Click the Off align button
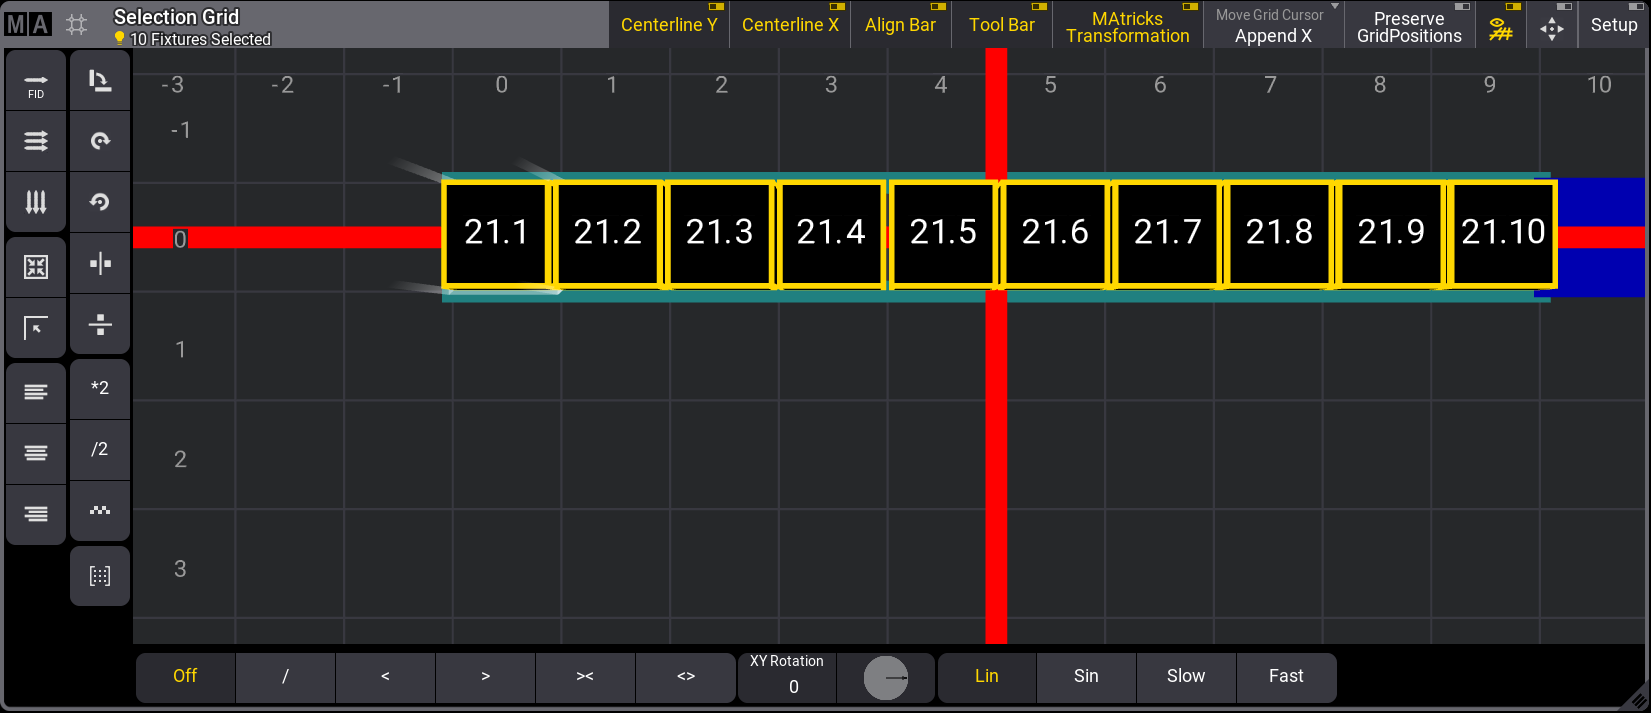Image resolution: width=1651 pixels, height=713 pixels. coord(185,676)
